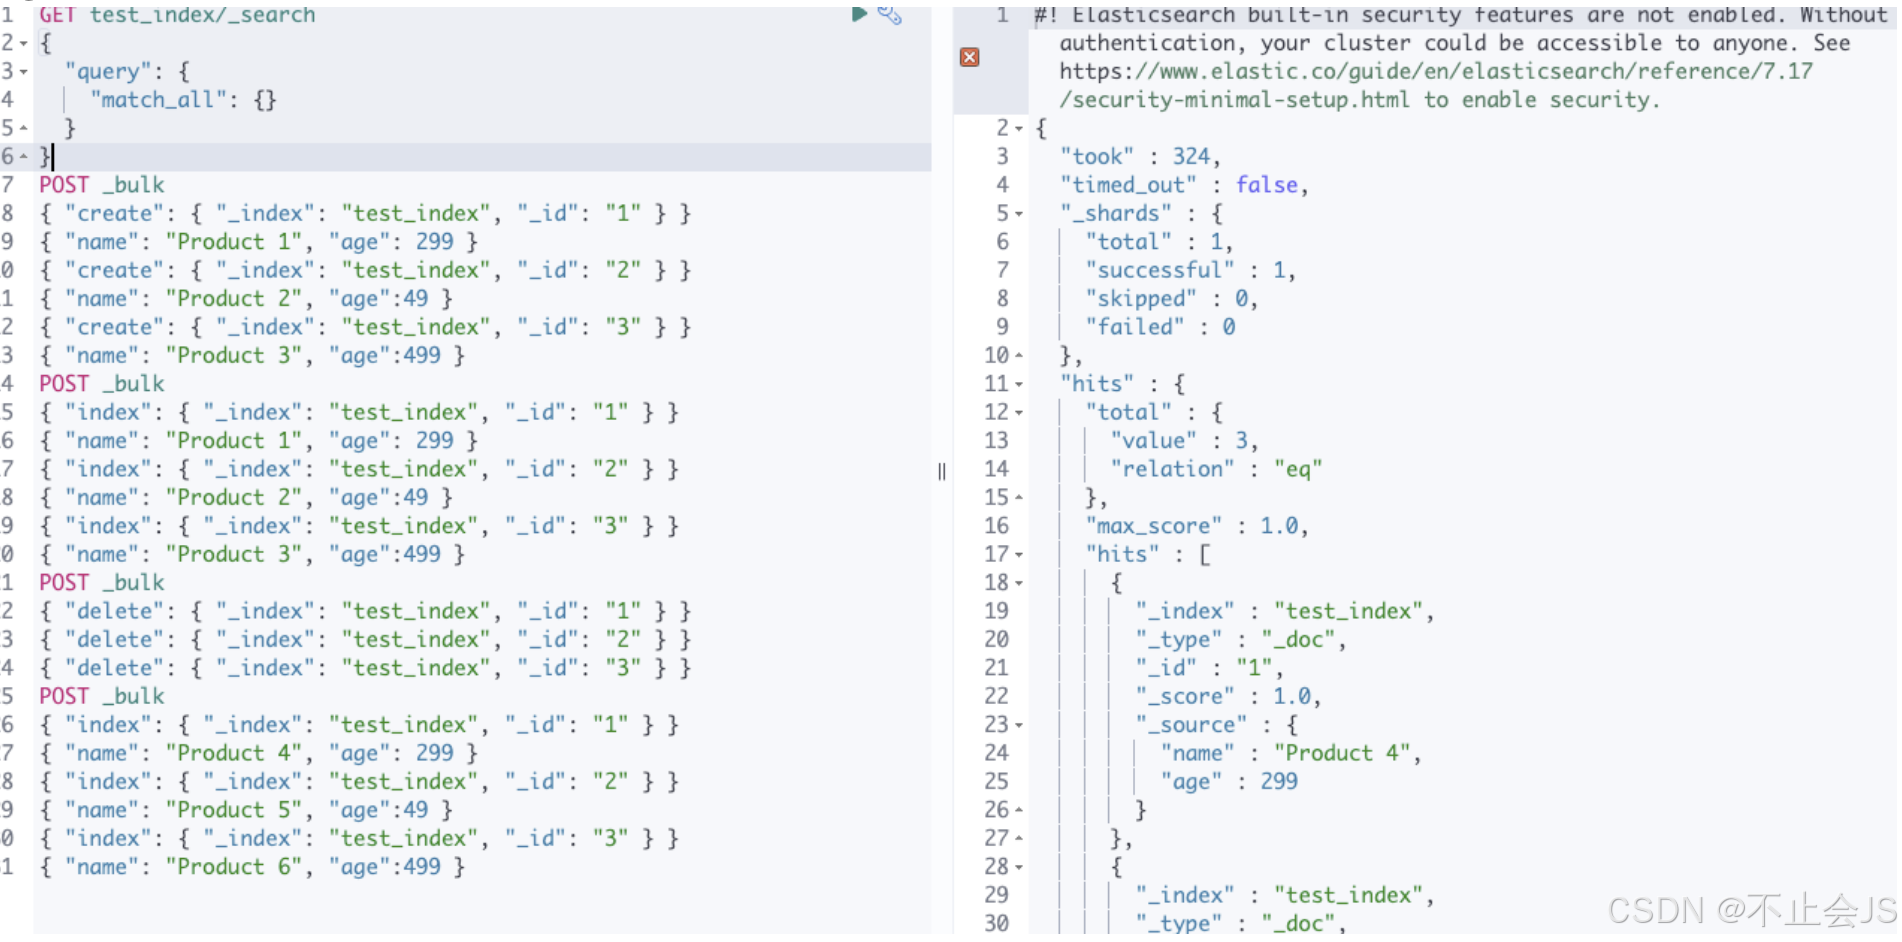
Task: Collapse the "_source" object on line 23
Action: [x=1018, y=724]
